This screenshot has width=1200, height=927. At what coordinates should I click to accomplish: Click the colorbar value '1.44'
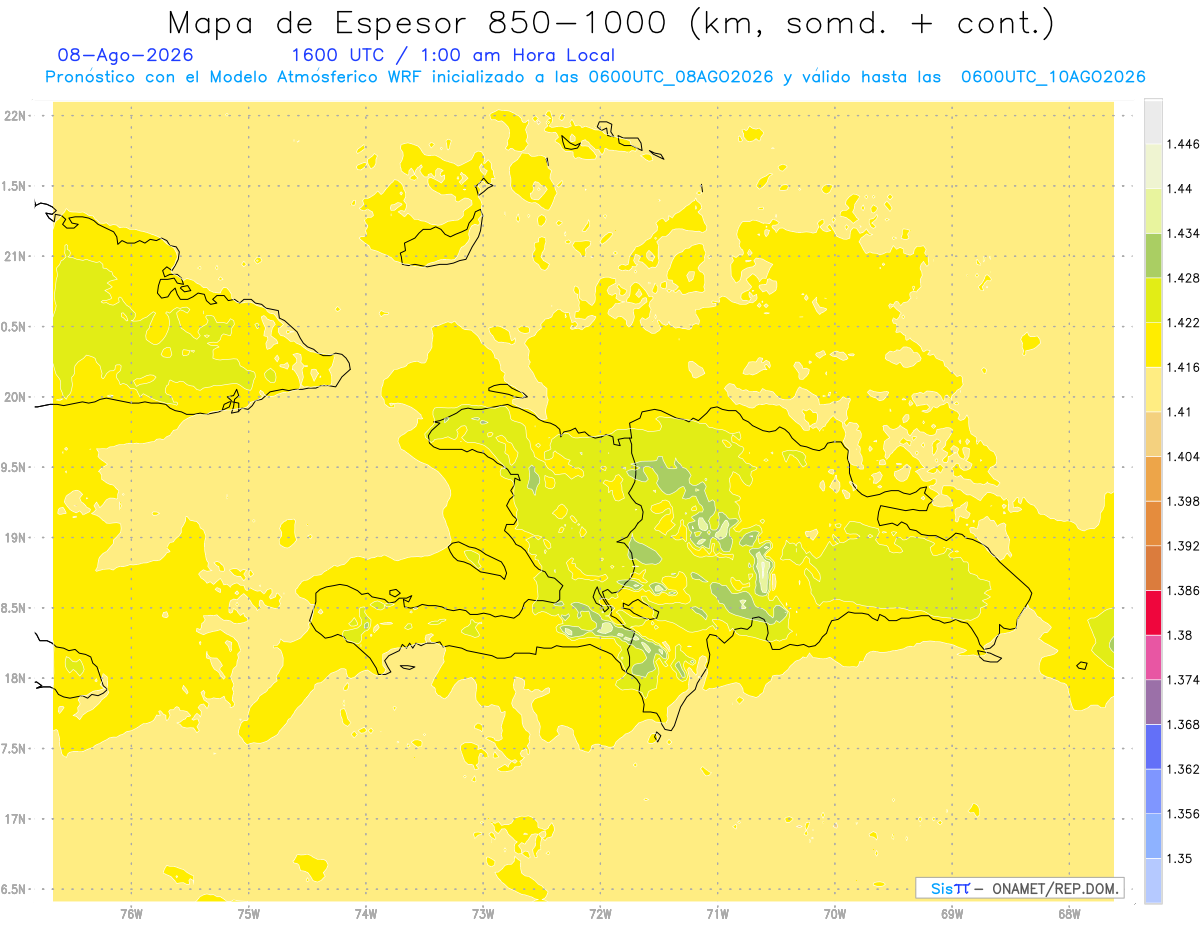pos(1180,189)
